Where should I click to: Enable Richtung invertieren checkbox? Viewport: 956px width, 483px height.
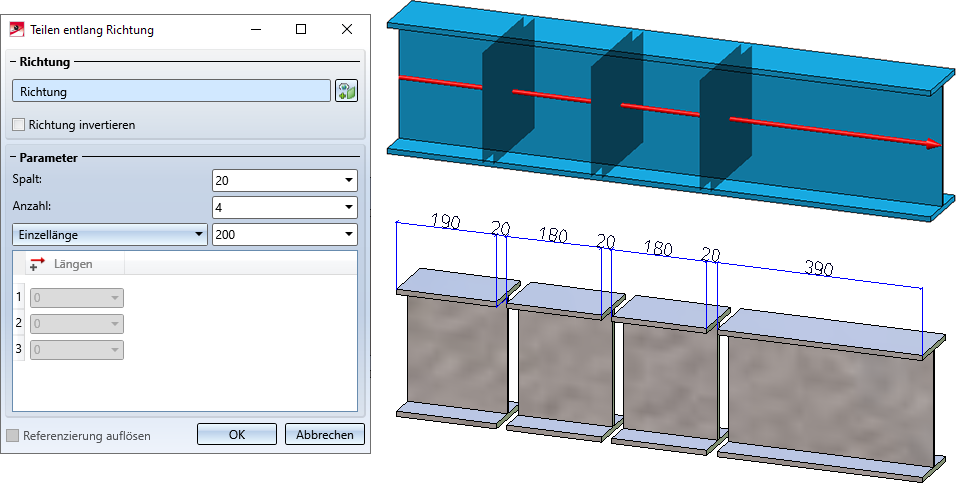(19, 124)
